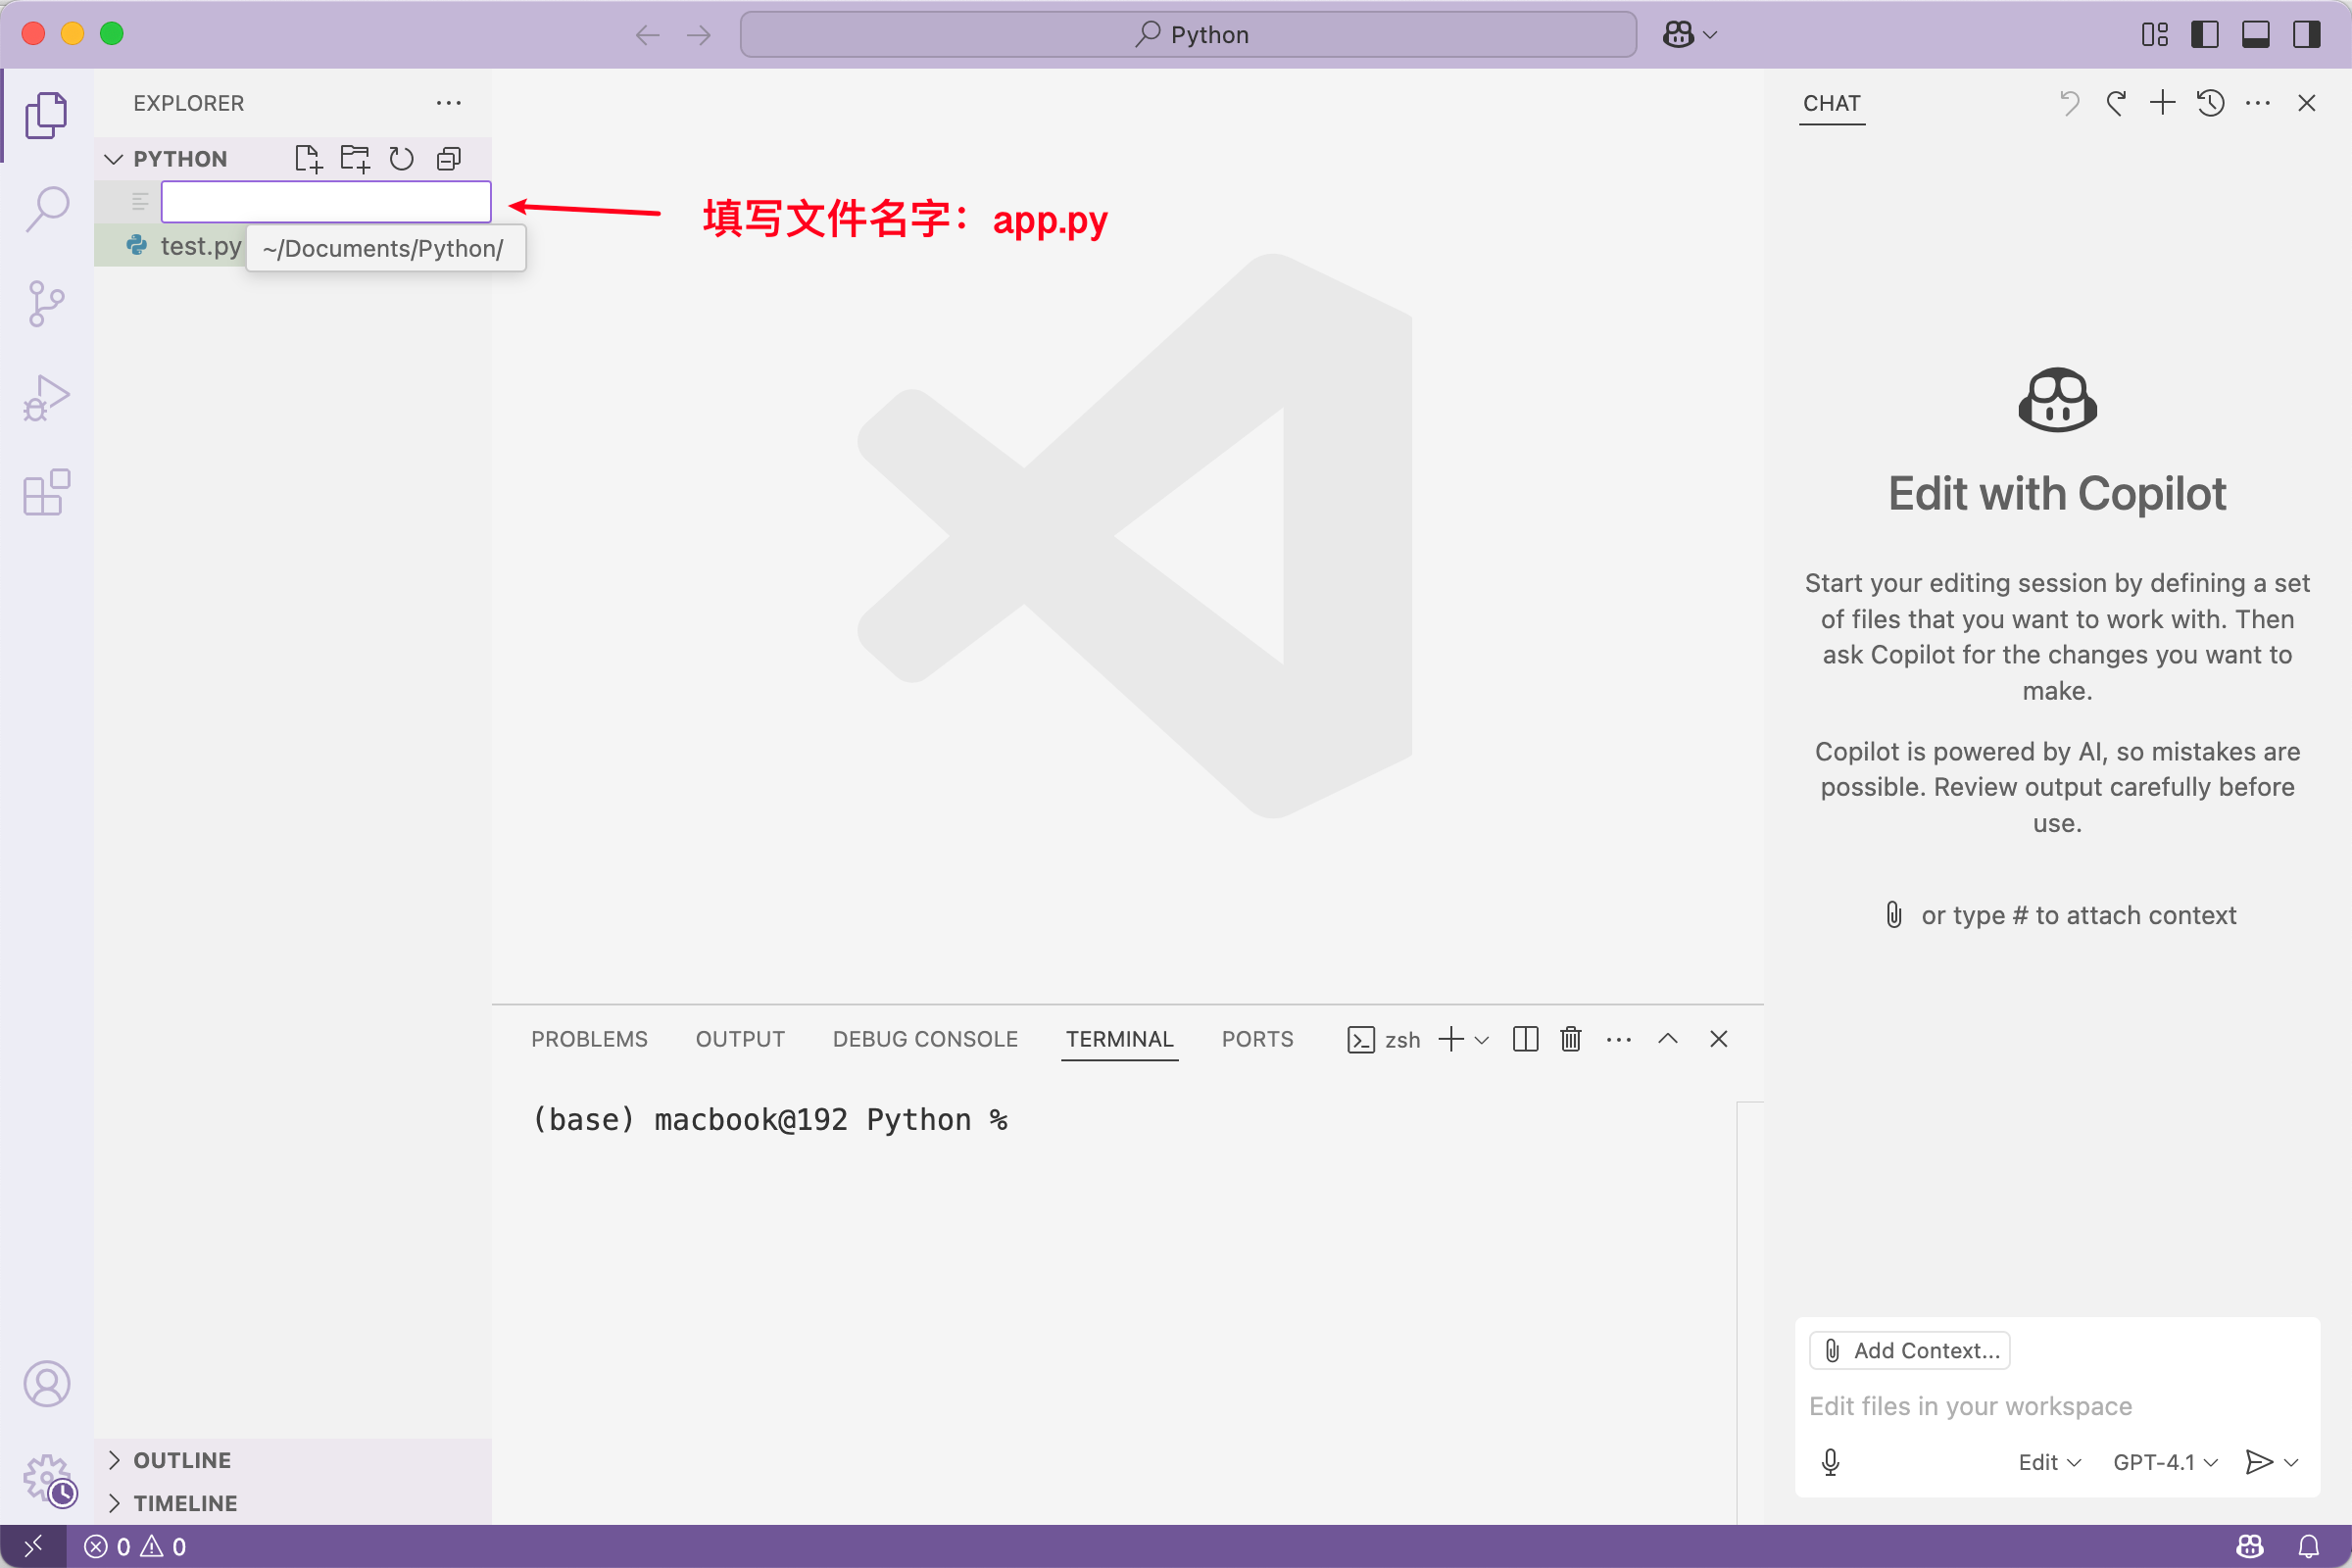This screenshot has width=2352, height=1568.
Task: Start a new Copilot chat session
Action: (x=2161, y=102)
